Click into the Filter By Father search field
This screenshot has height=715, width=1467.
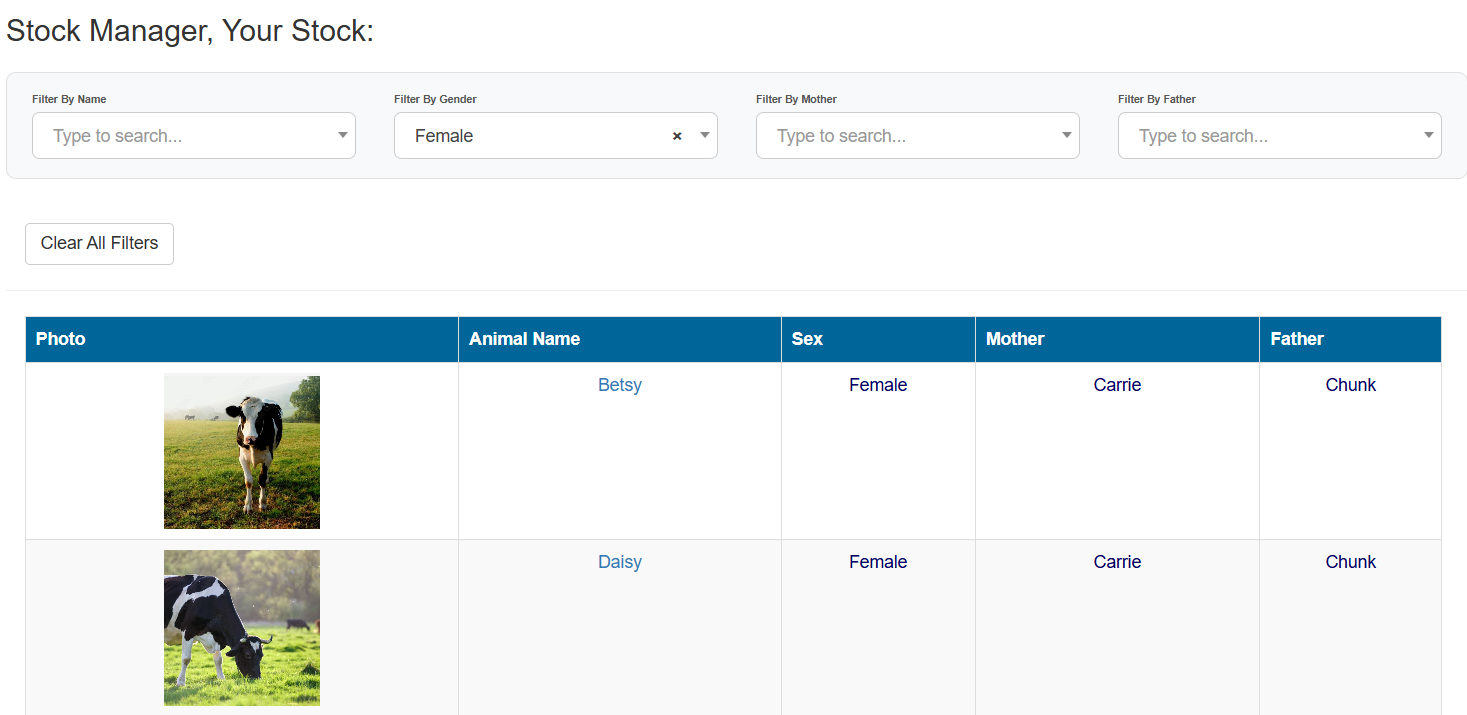tap(1280, 136)
